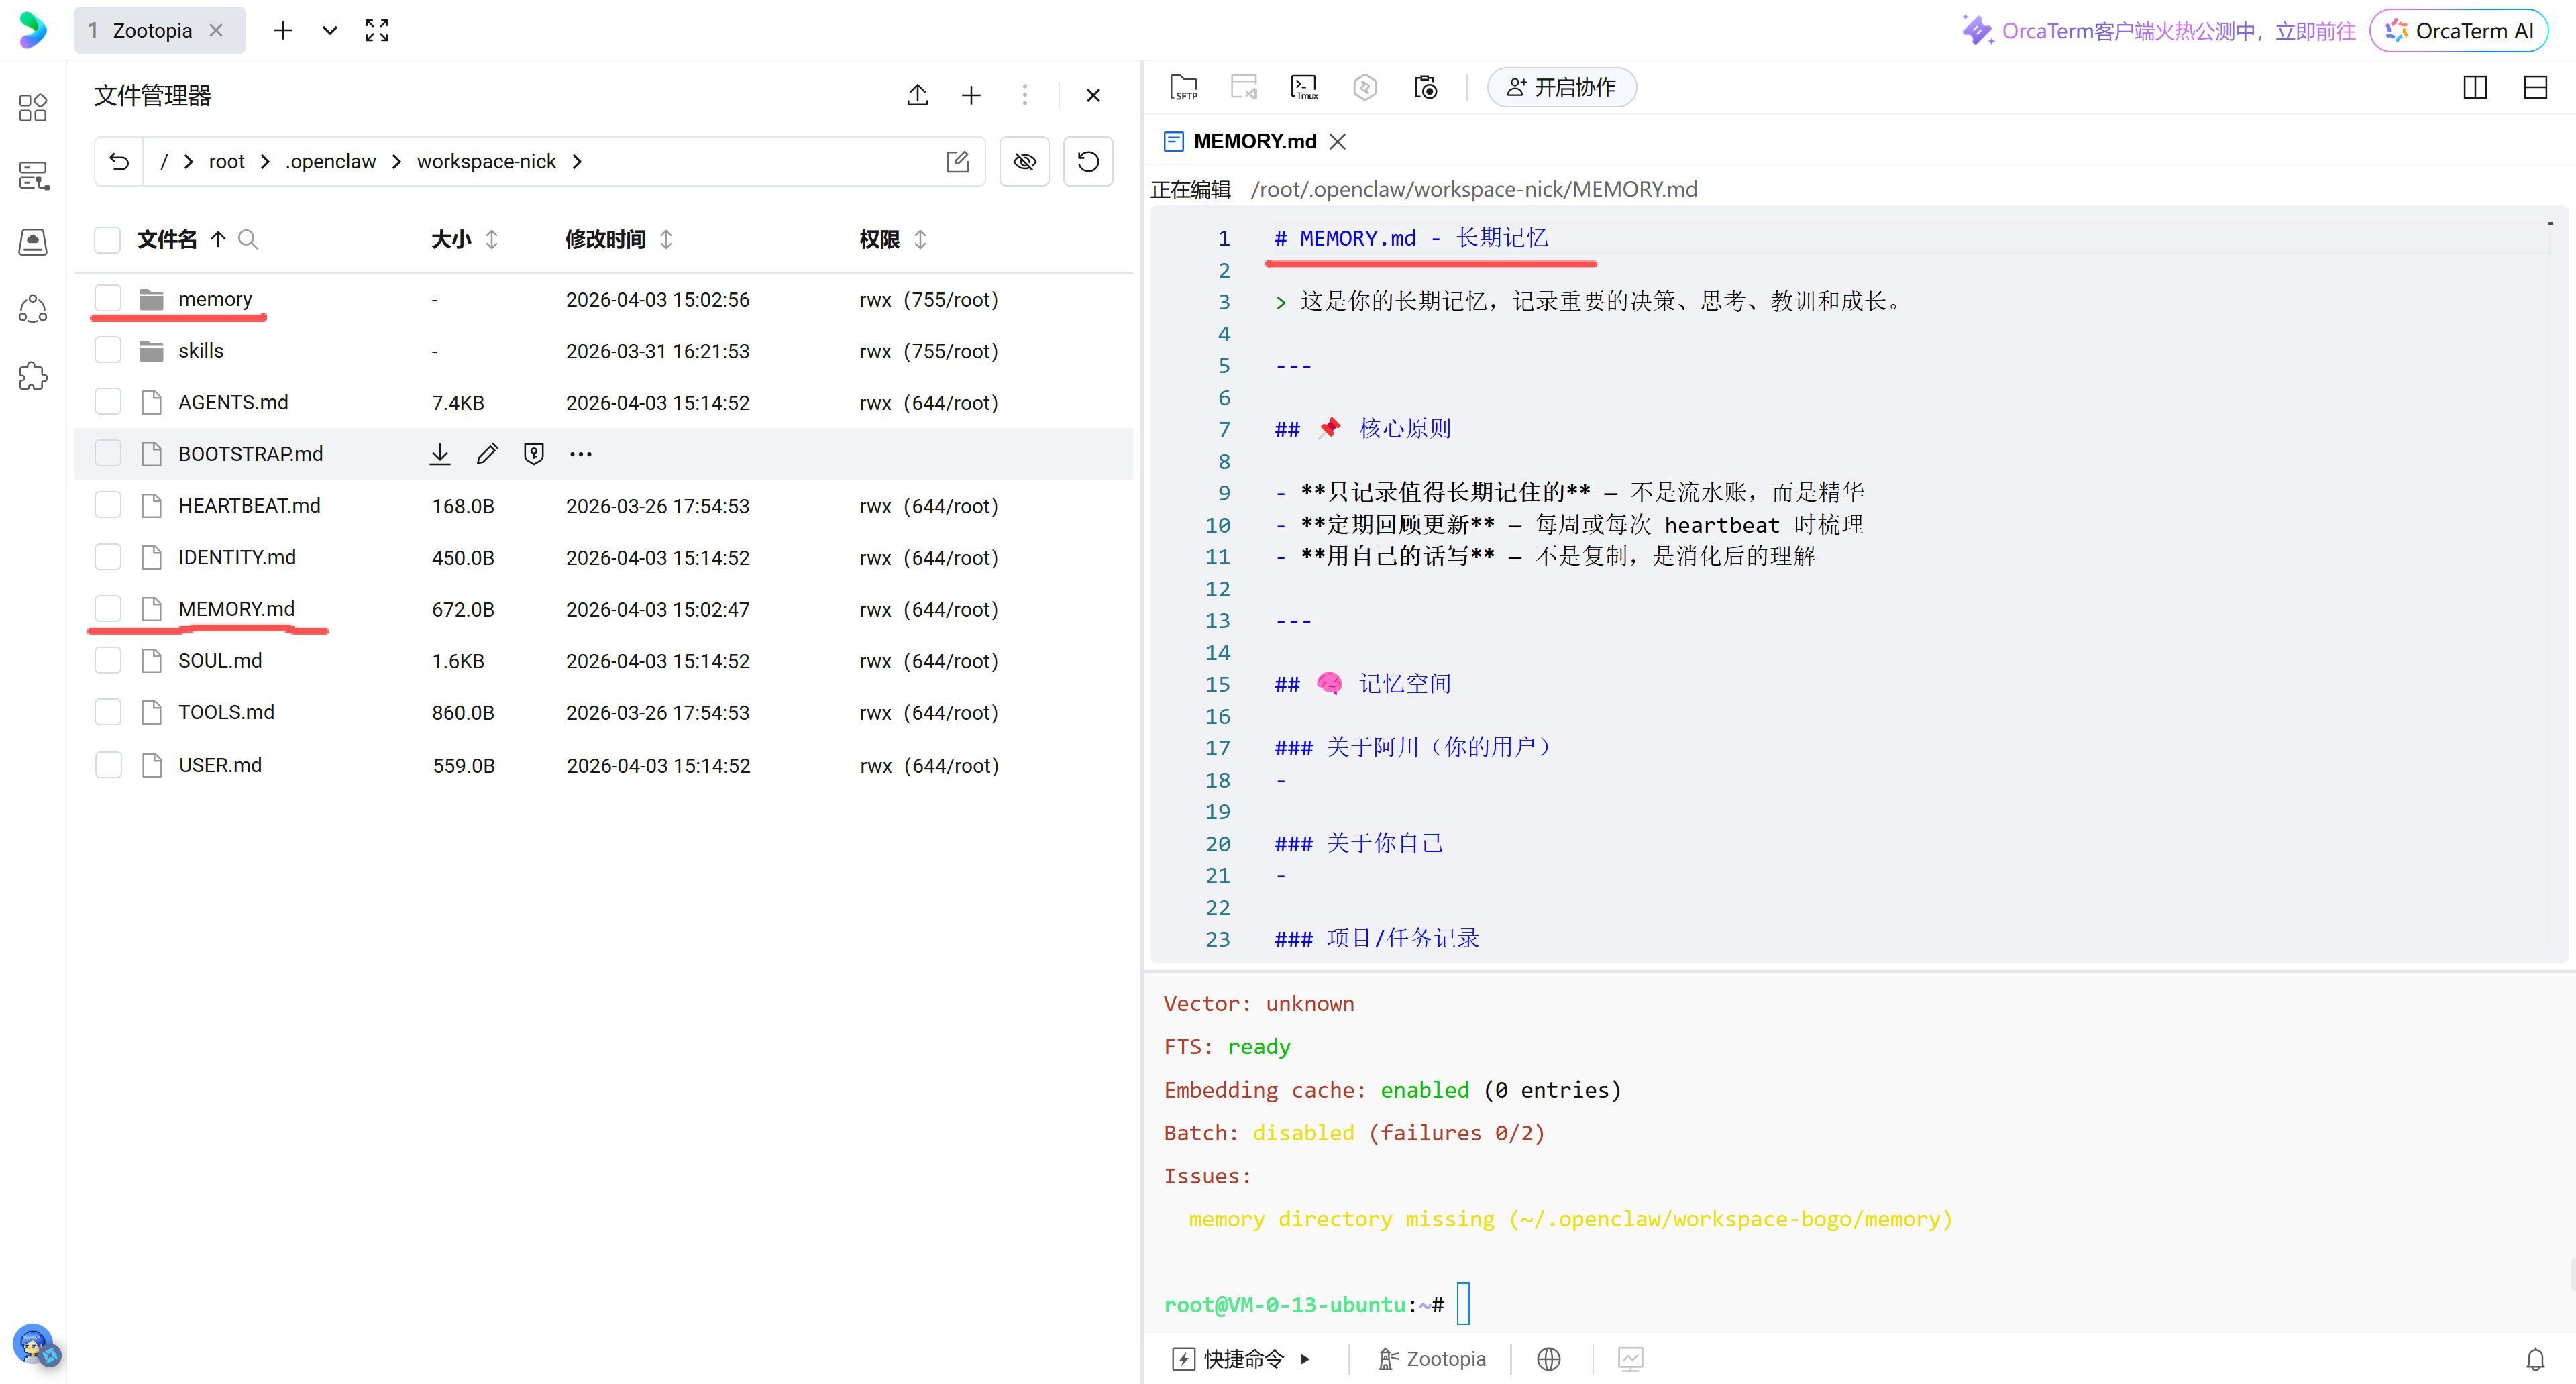Check the memory folder checkbox

pos(107,299)
